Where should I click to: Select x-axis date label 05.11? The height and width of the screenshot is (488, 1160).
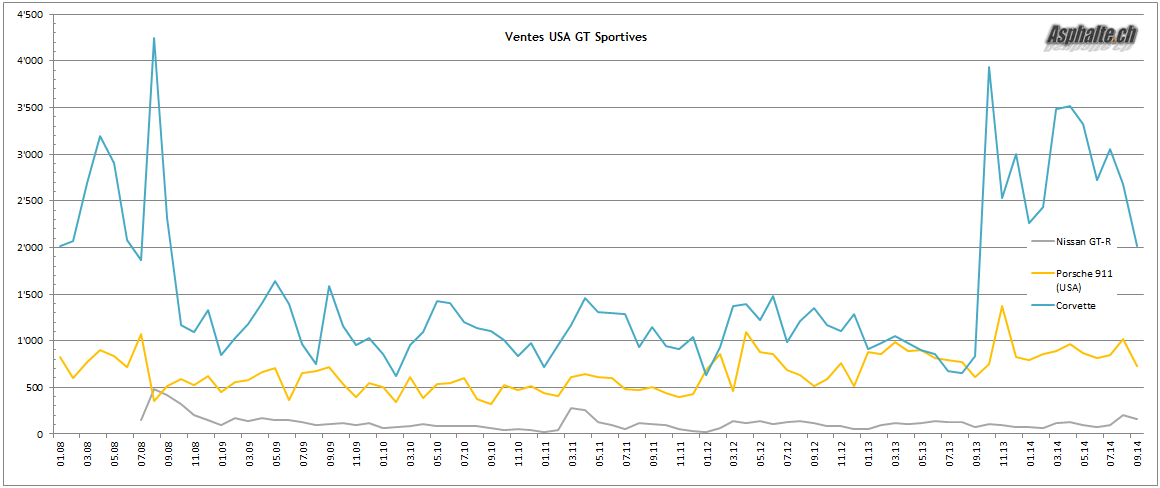click(599, 453)
